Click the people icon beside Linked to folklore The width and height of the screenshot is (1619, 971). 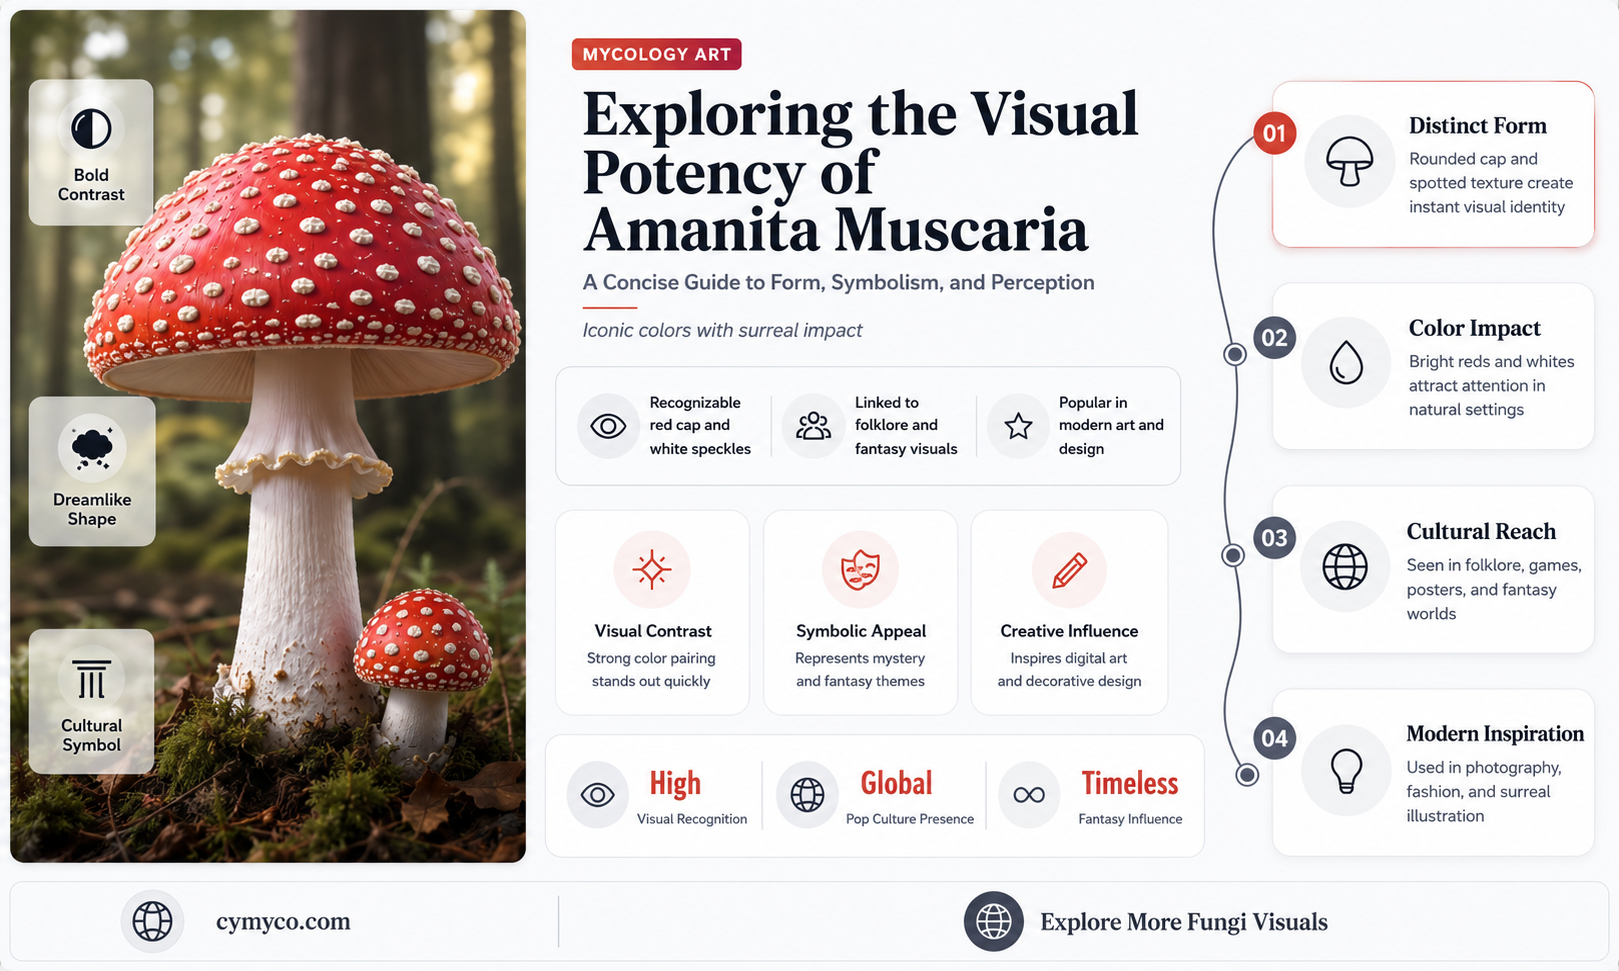pos(813,426)
